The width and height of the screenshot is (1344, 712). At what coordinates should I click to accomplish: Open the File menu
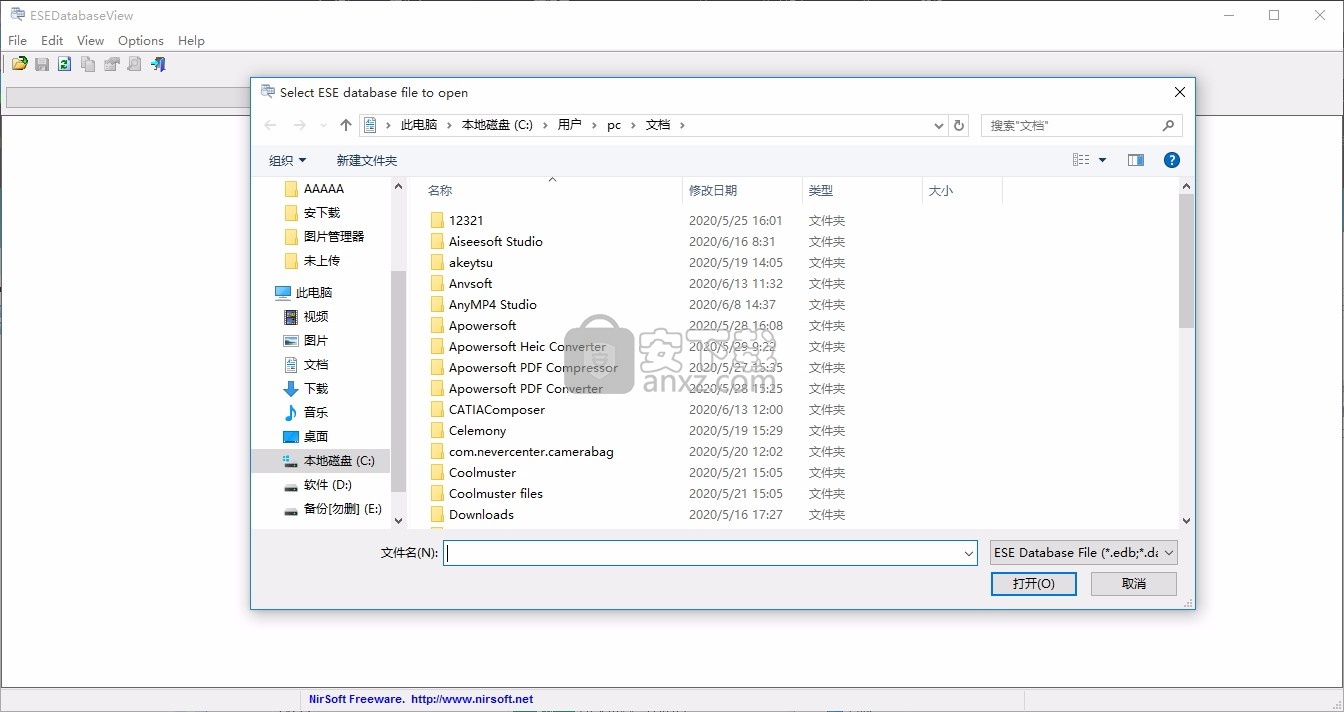[x=17, y=41]
